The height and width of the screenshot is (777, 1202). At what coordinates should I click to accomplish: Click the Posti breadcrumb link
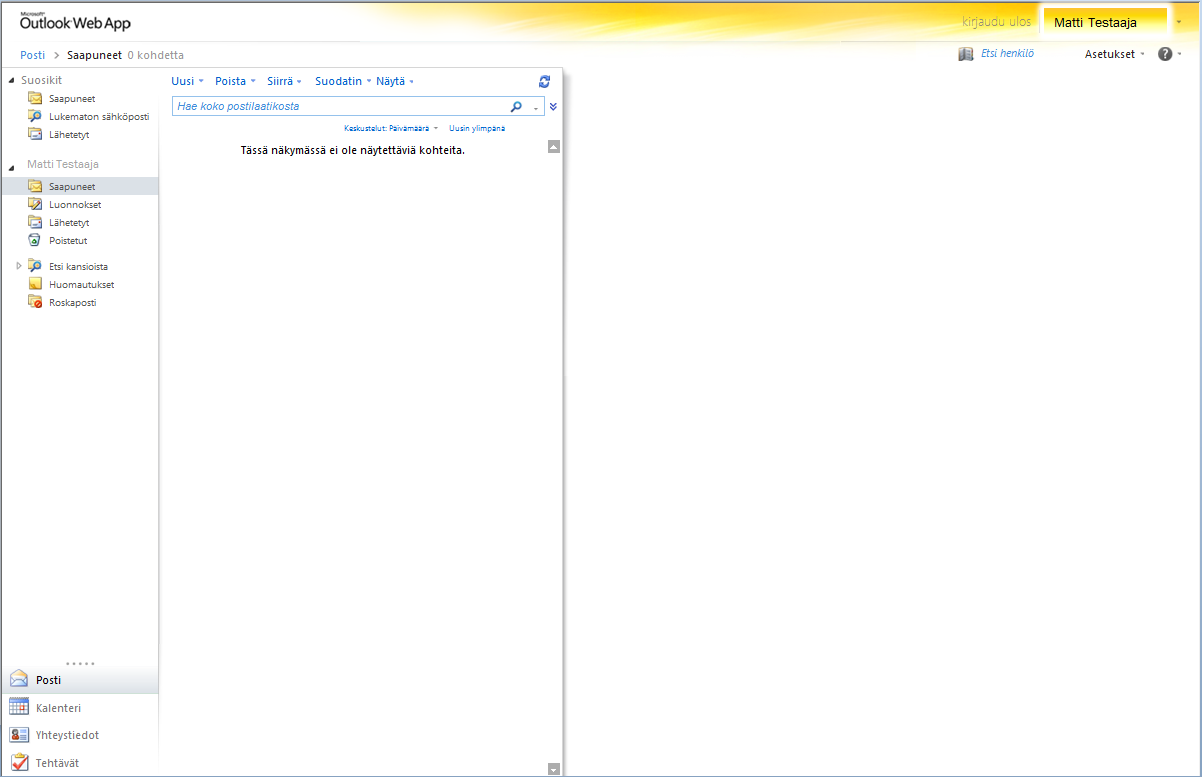coord(32,55)
